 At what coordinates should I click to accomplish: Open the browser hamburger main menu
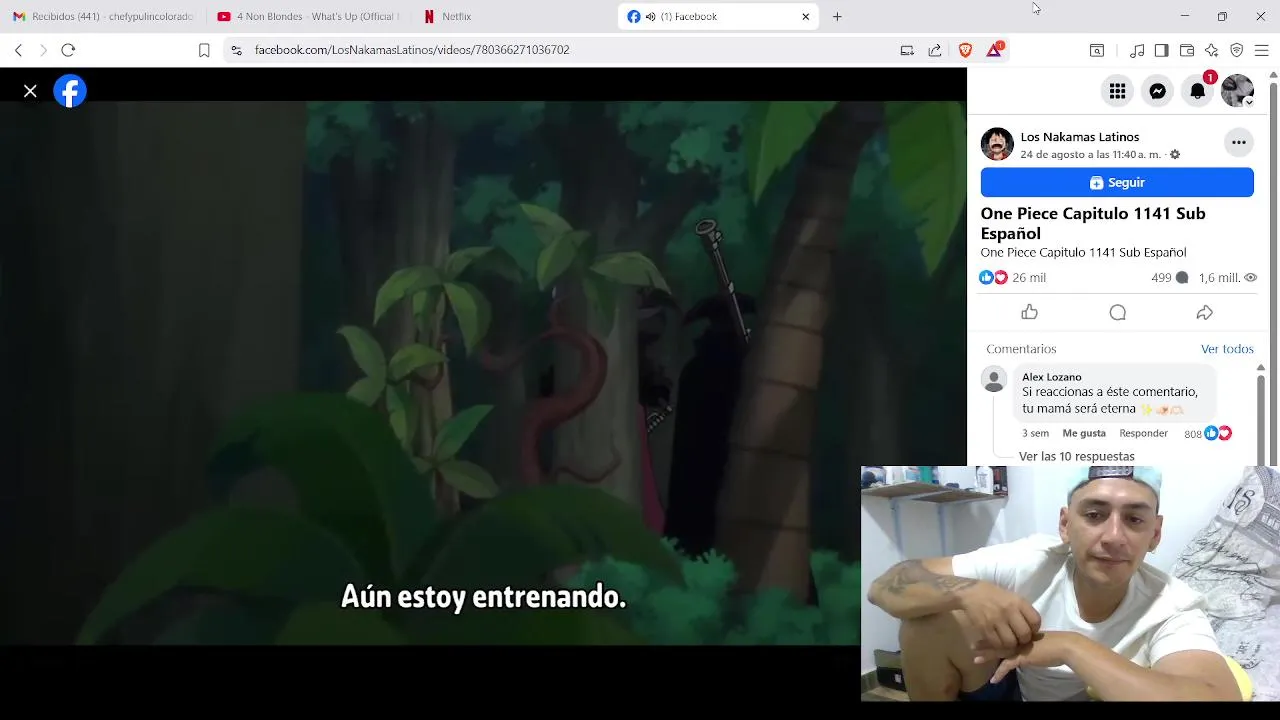click(1261, 50)
